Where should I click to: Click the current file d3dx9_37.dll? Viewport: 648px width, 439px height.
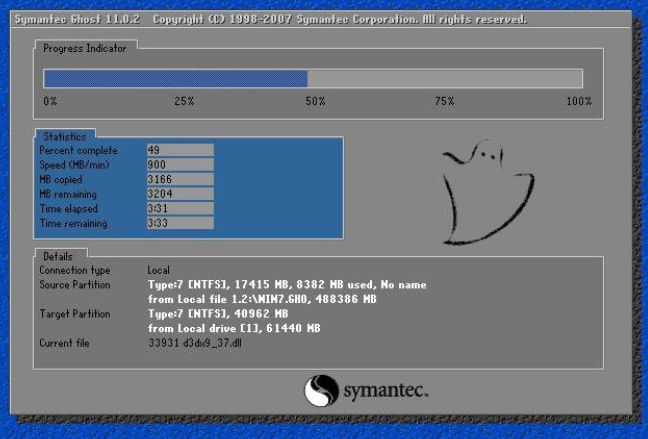195,343
